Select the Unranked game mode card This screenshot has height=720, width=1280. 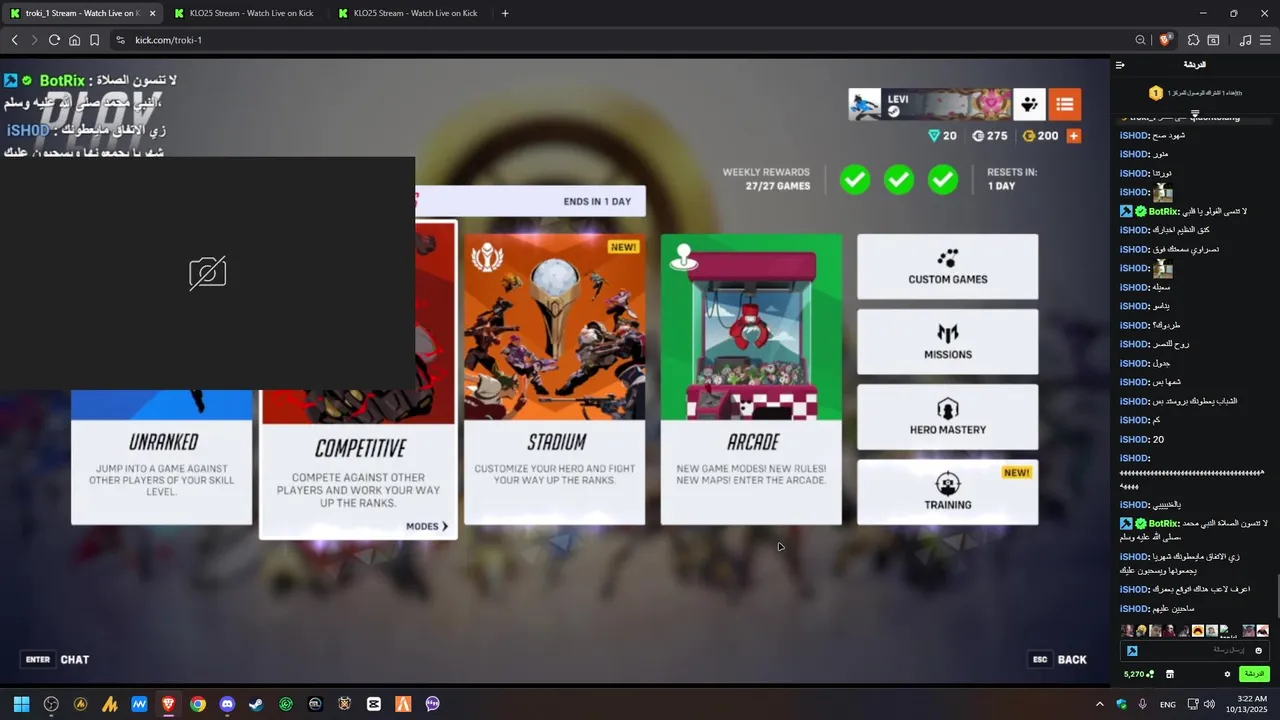161,457
